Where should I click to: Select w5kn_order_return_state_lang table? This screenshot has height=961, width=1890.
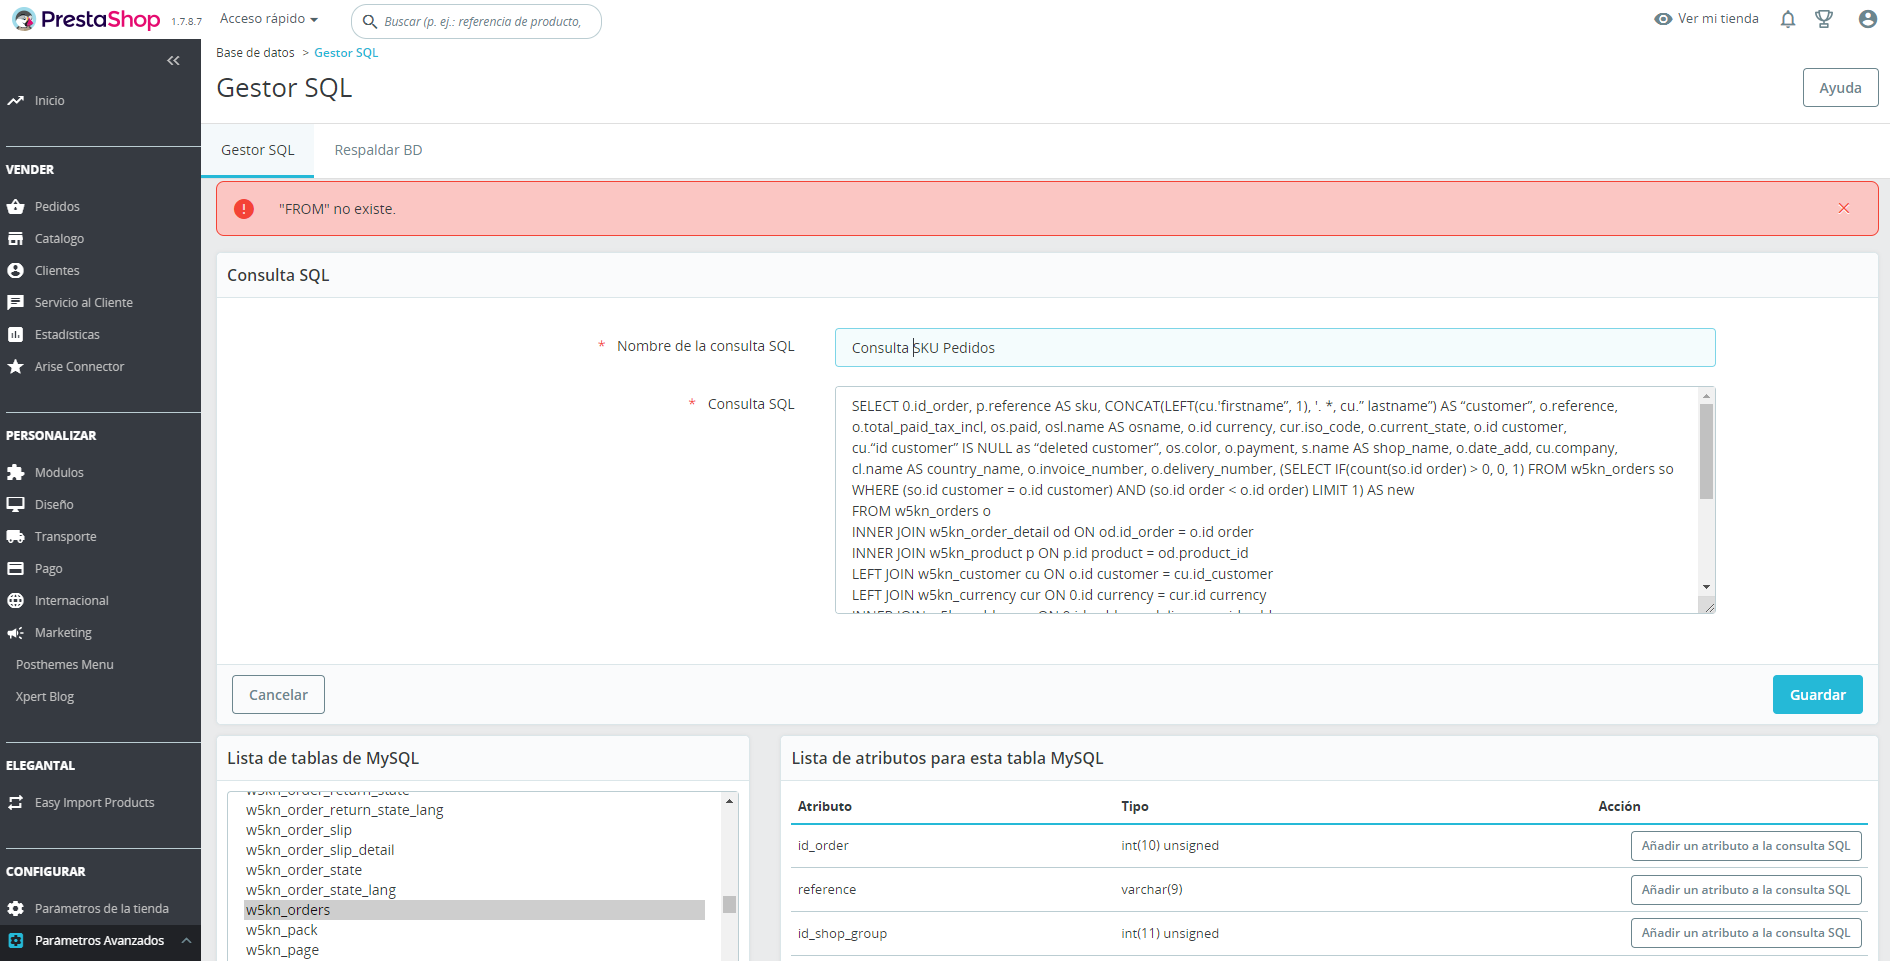(345, 810)
